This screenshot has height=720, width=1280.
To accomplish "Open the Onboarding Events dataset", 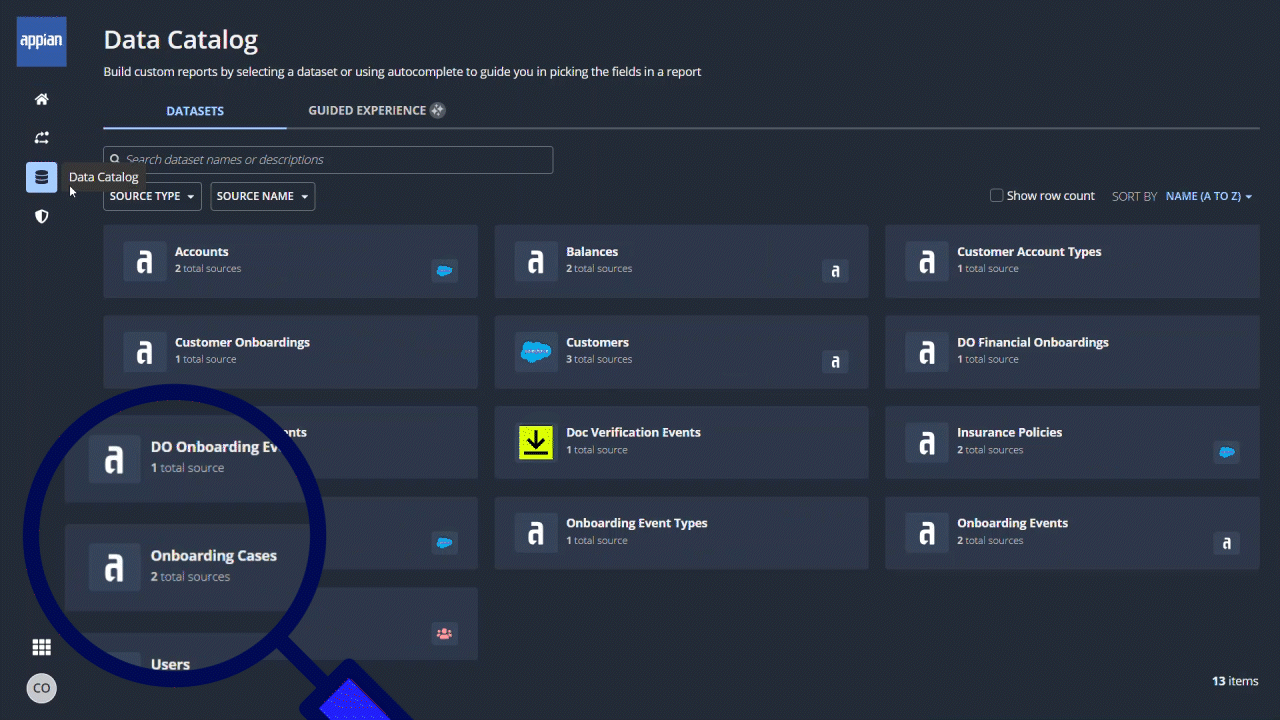I will pos(1072,533).
